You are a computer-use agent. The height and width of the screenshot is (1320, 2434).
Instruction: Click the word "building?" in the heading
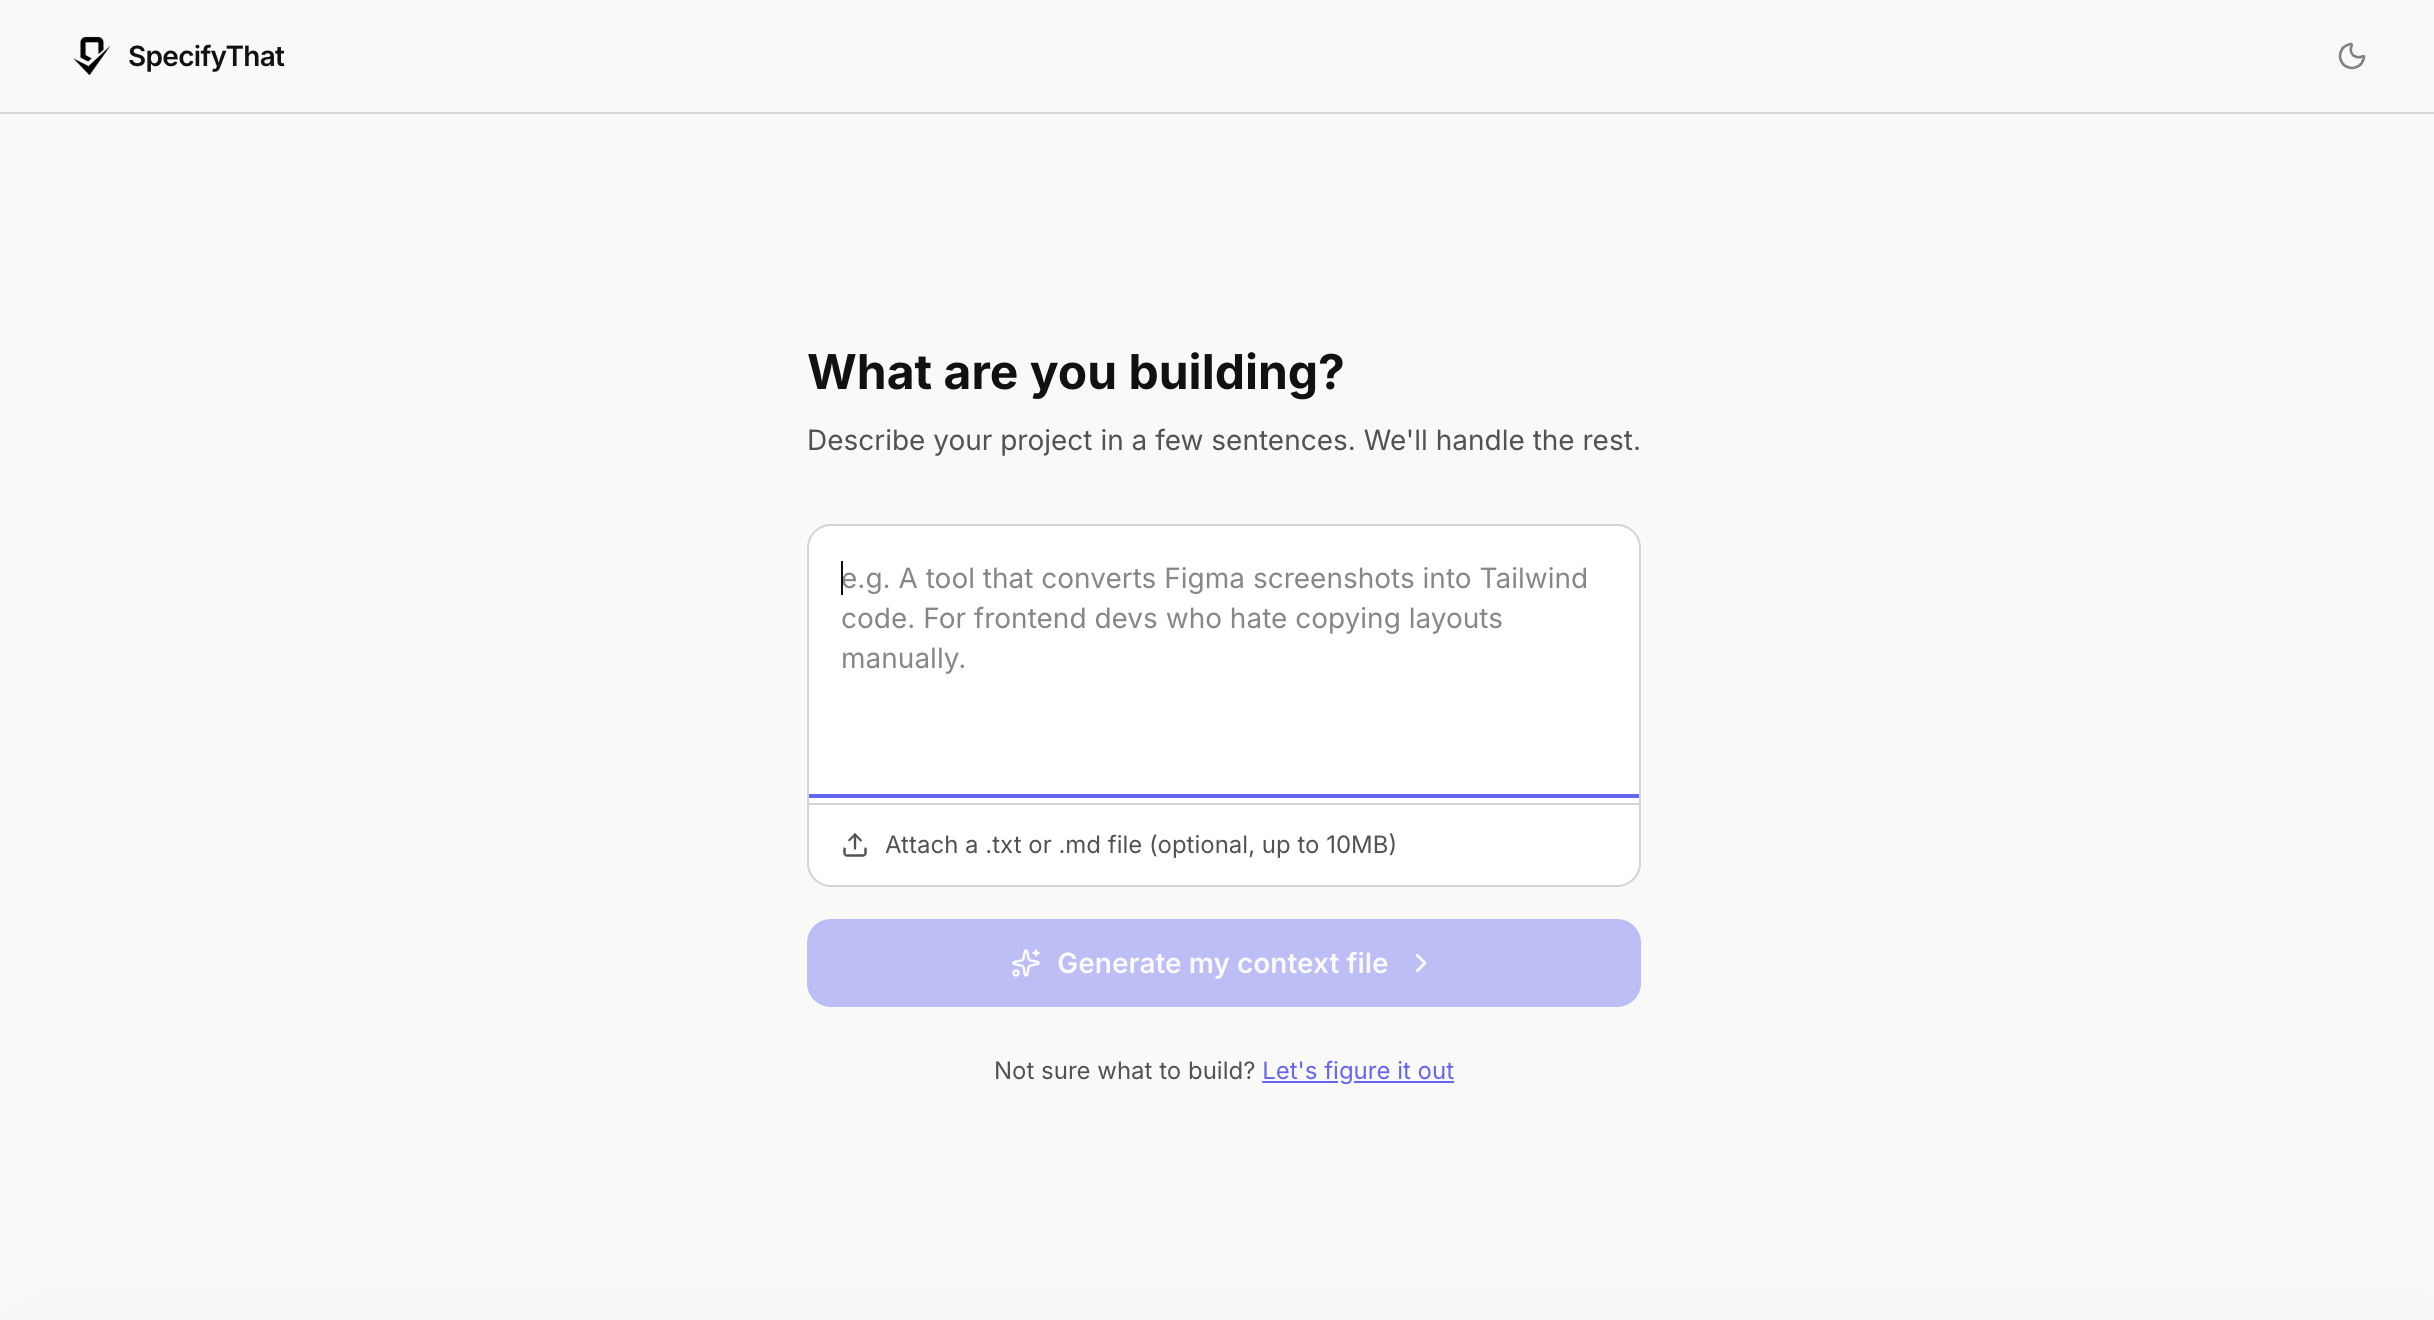(1236, 372)
